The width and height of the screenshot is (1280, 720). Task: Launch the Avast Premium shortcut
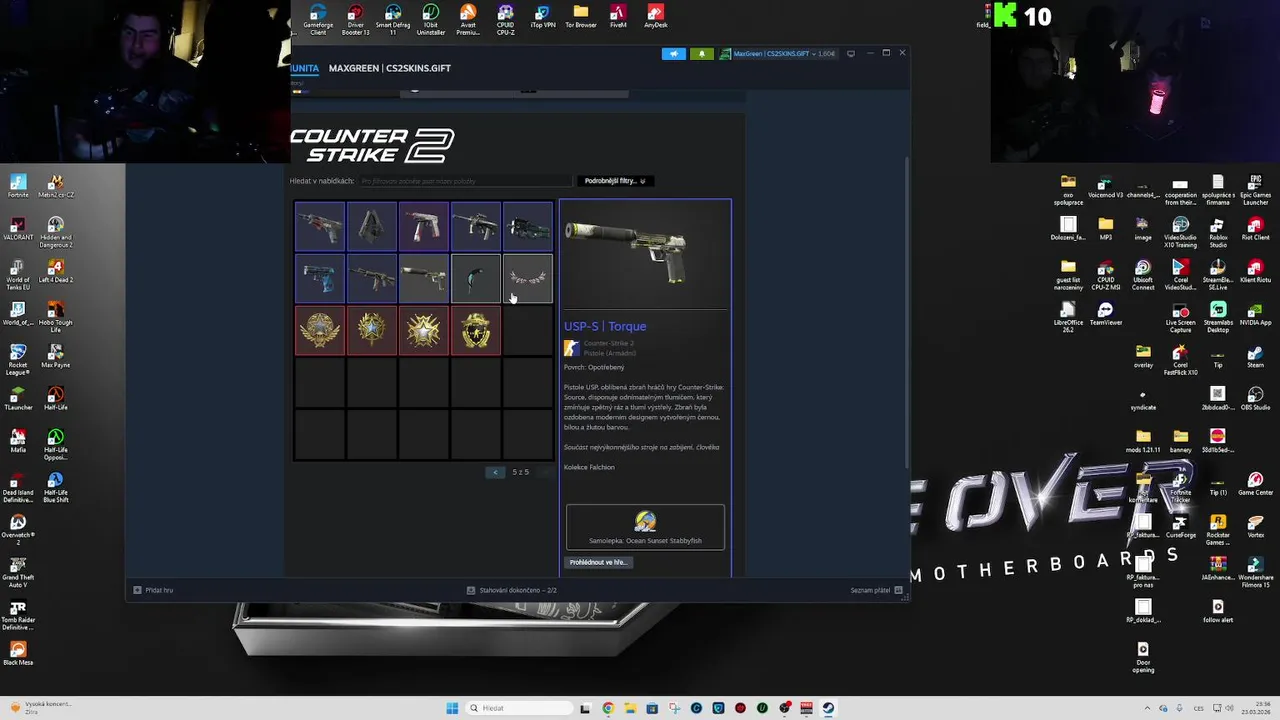[468, 19]
